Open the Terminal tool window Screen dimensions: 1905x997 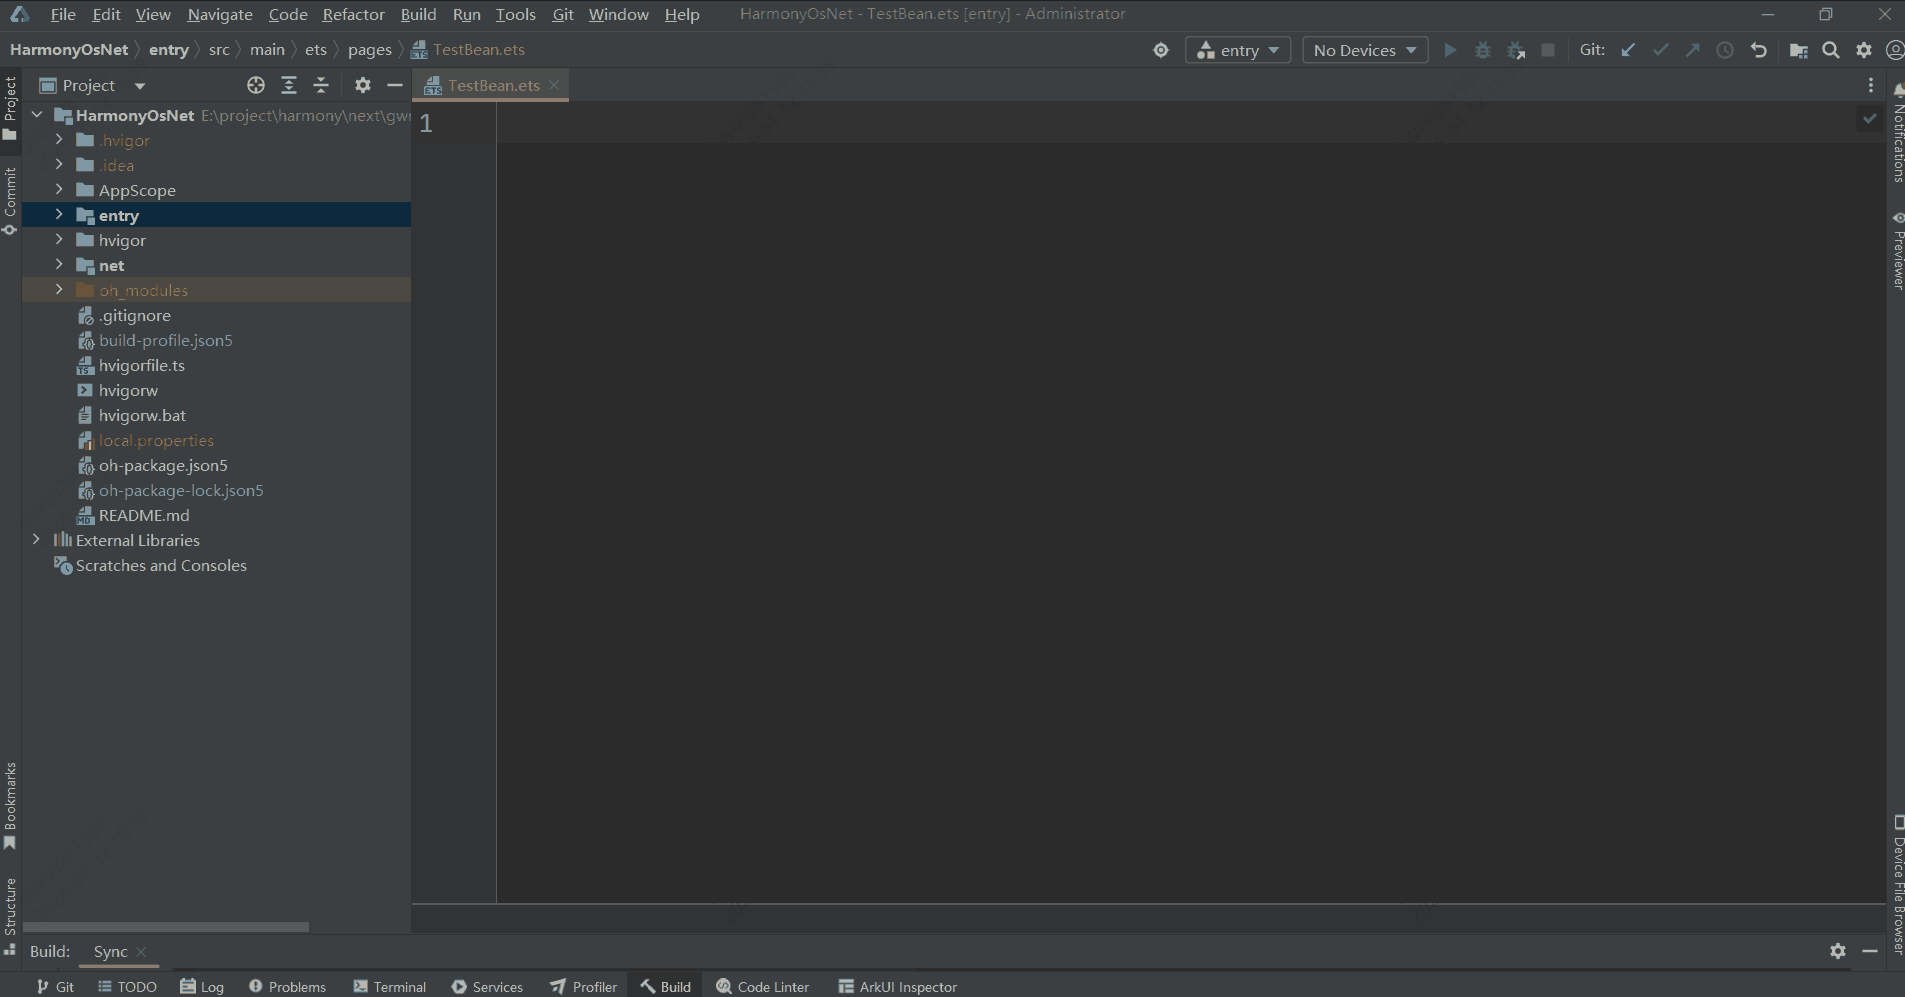pos(390,986)
